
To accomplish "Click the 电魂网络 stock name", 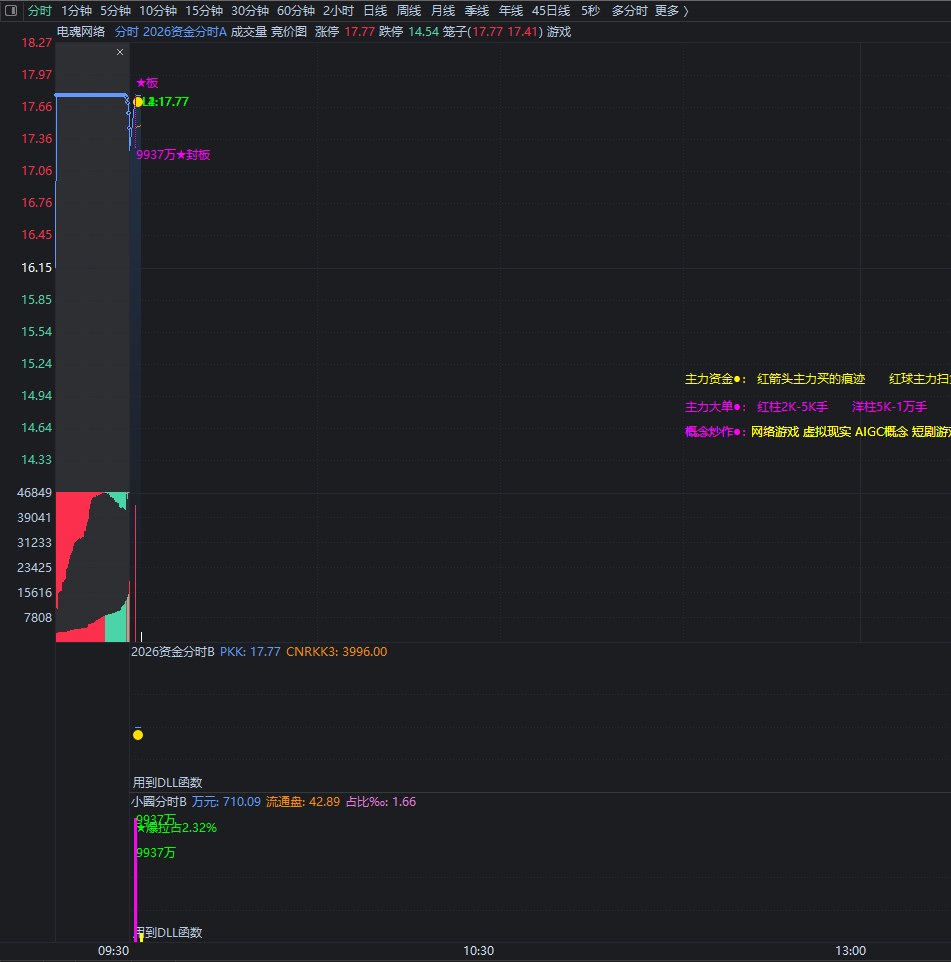I will tap(81, 32).
